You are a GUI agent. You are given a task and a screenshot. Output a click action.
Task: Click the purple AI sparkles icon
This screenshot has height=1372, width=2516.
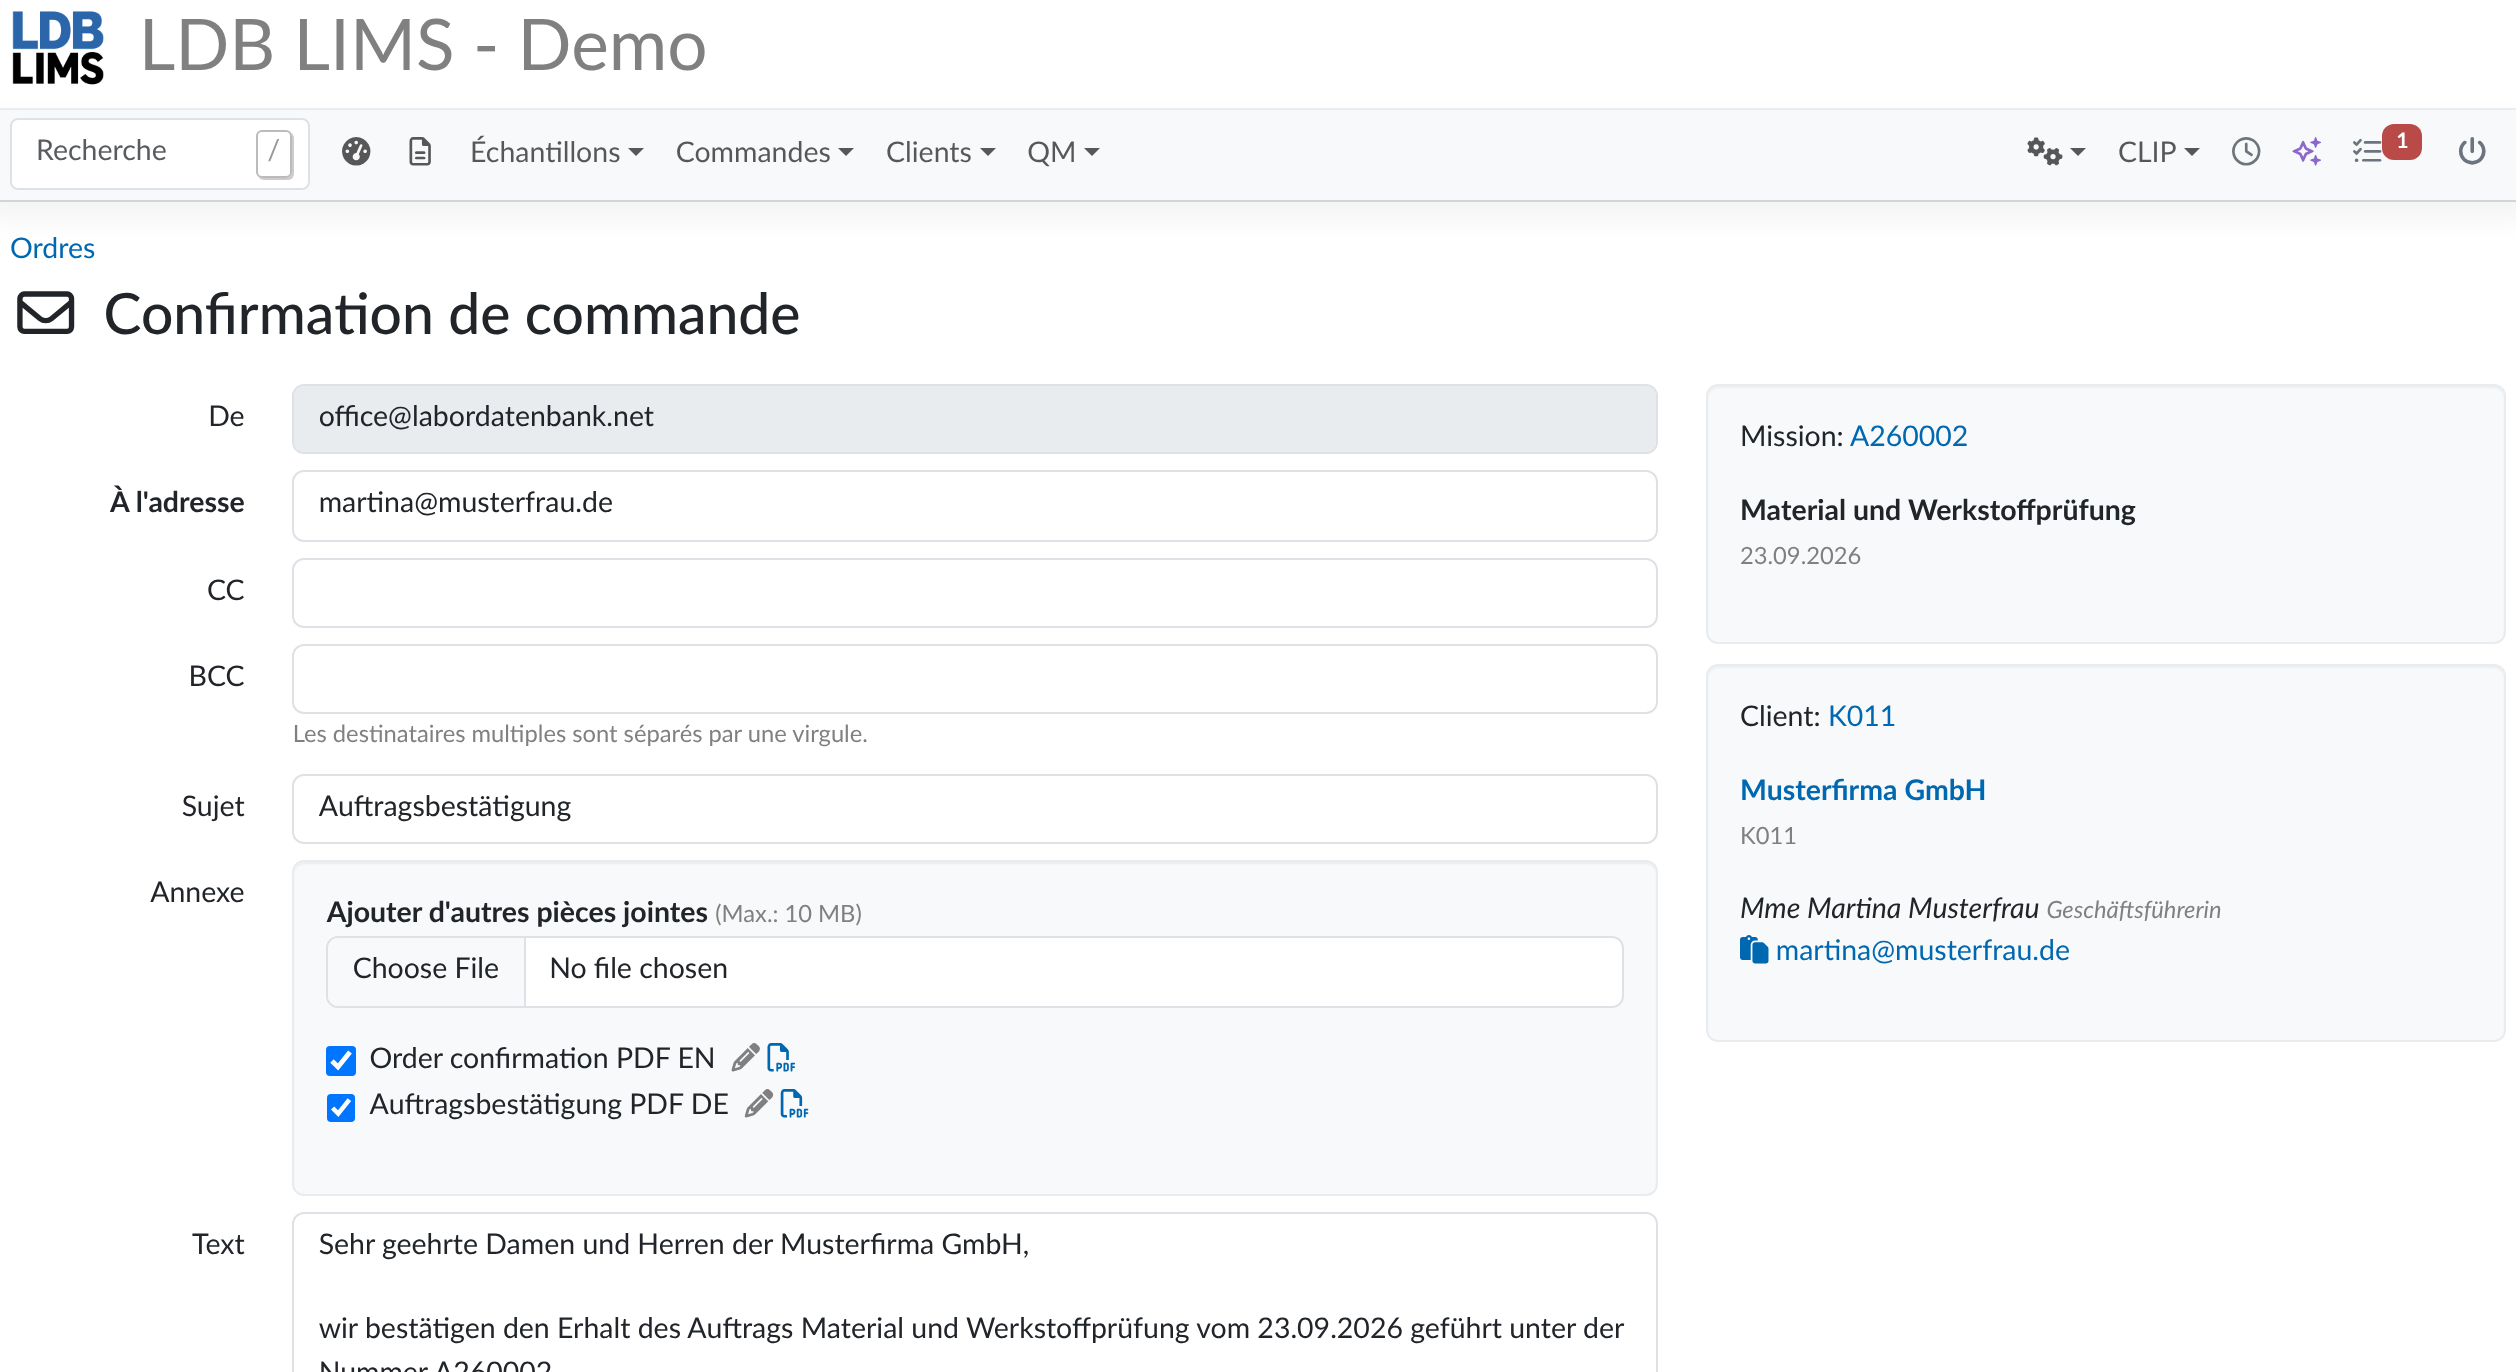tap(2307, 152)
